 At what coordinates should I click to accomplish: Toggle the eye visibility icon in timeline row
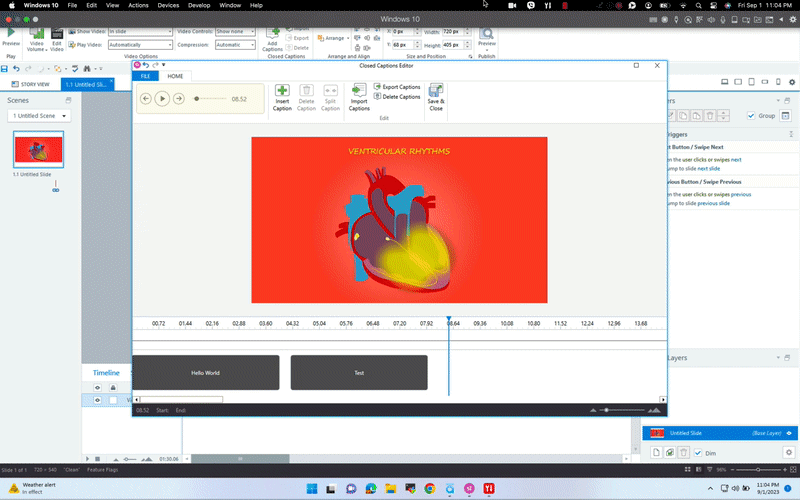(97, 400)
